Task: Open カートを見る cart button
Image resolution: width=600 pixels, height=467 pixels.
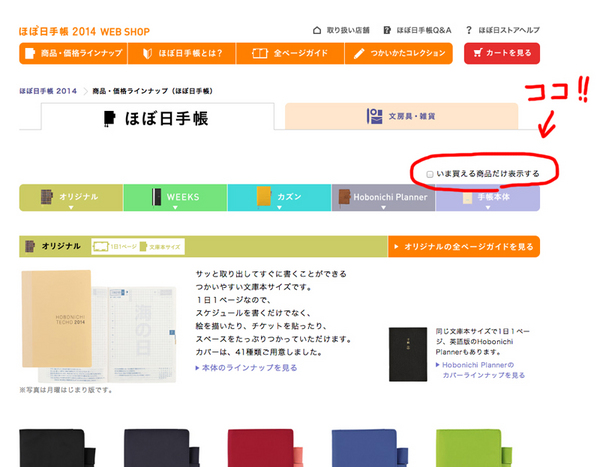Action: click(501, 52)
